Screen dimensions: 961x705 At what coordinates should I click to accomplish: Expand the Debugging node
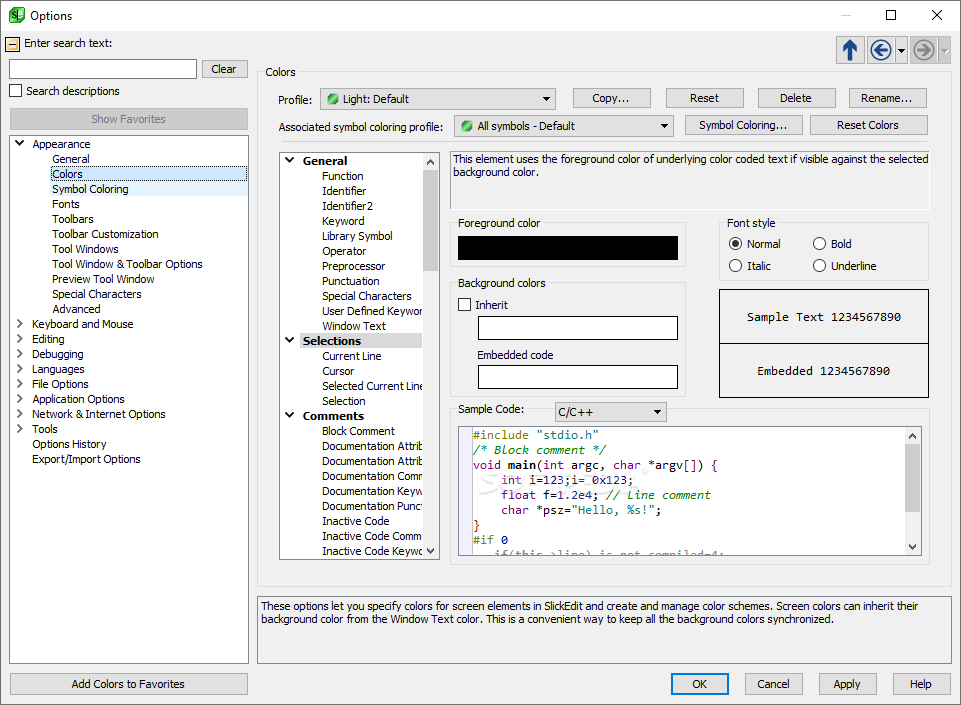coord(20,354)
